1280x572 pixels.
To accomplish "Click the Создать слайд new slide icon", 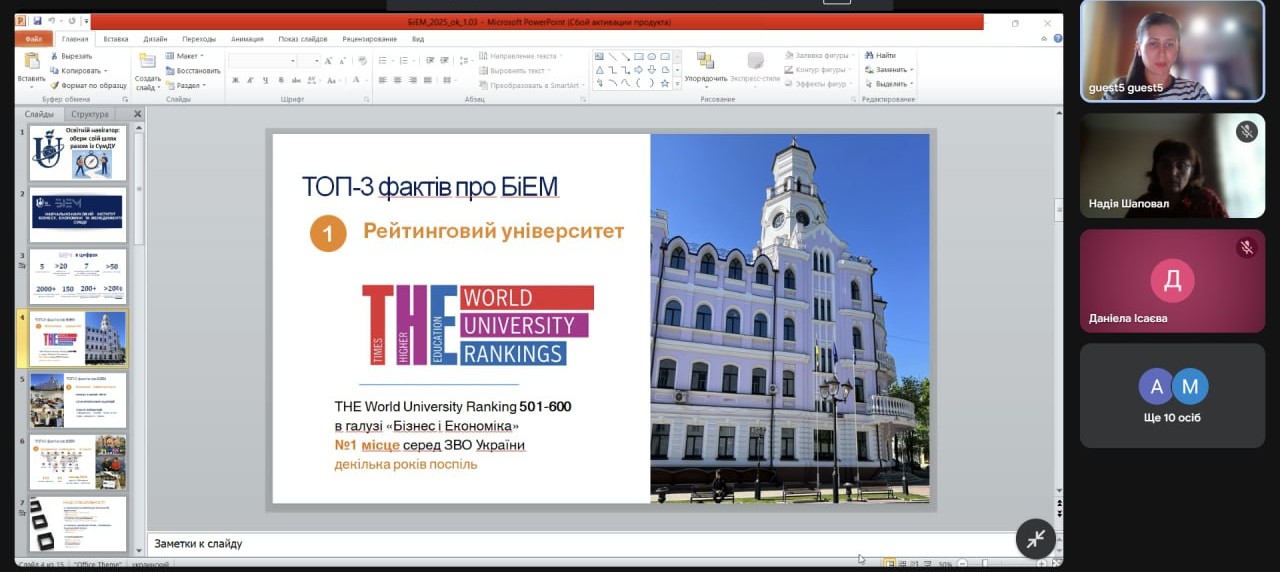I will click(147, 63).
